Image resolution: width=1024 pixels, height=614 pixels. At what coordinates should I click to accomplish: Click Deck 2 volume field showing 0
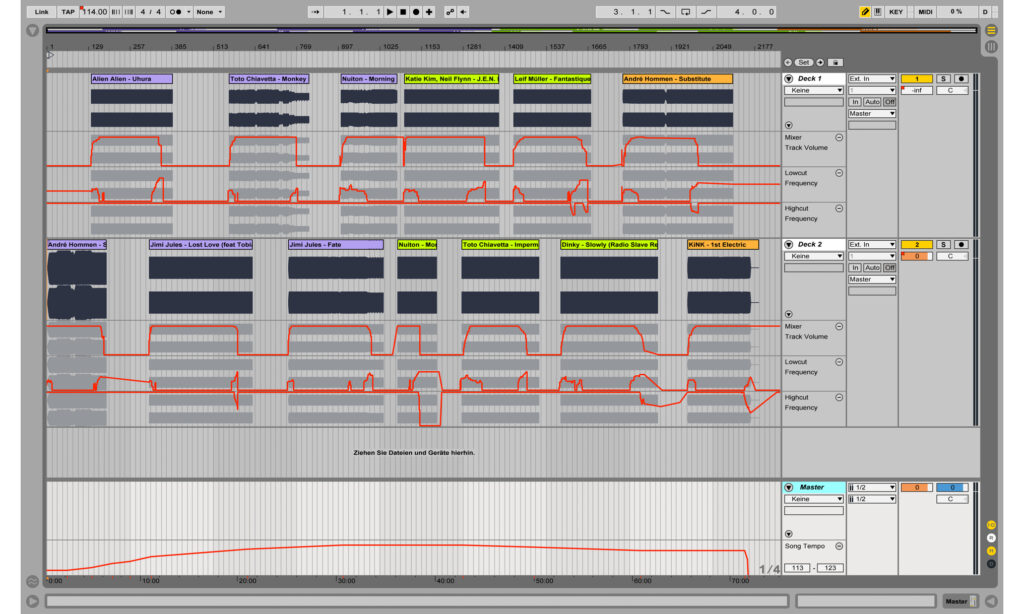[916, 256]
